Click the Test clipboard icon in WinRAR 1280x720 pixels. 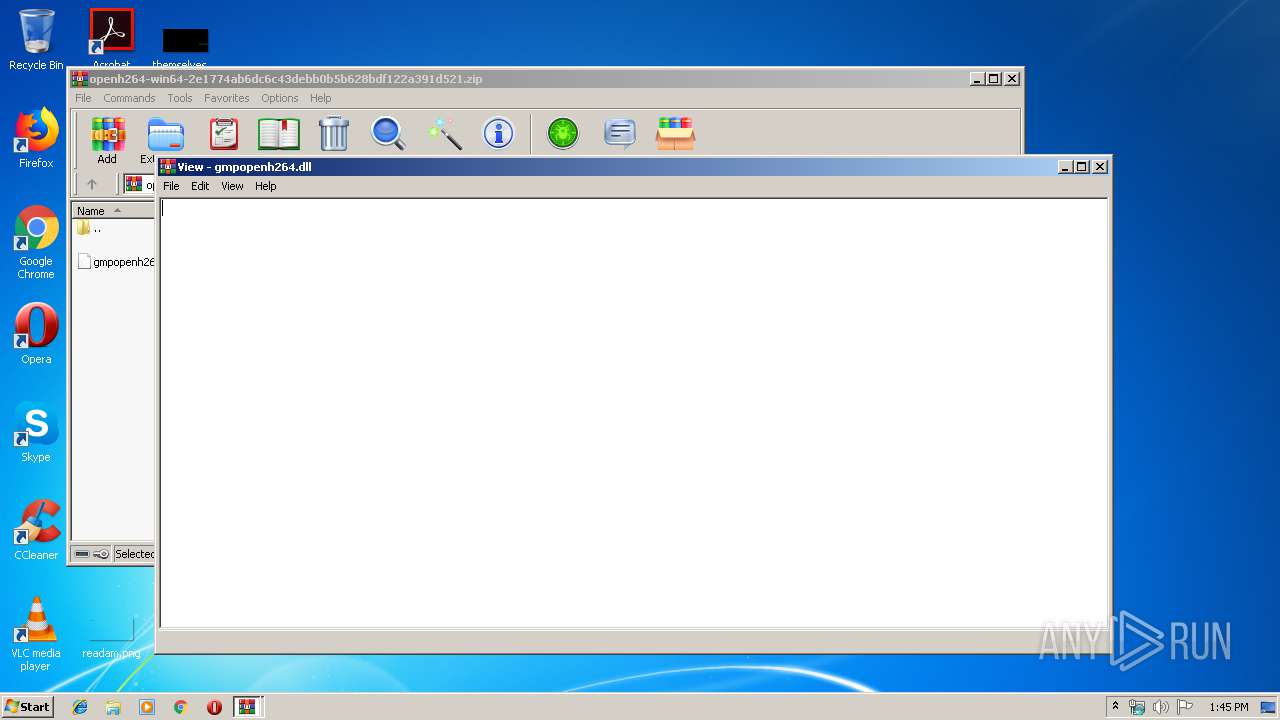click(x=223, y=134)
